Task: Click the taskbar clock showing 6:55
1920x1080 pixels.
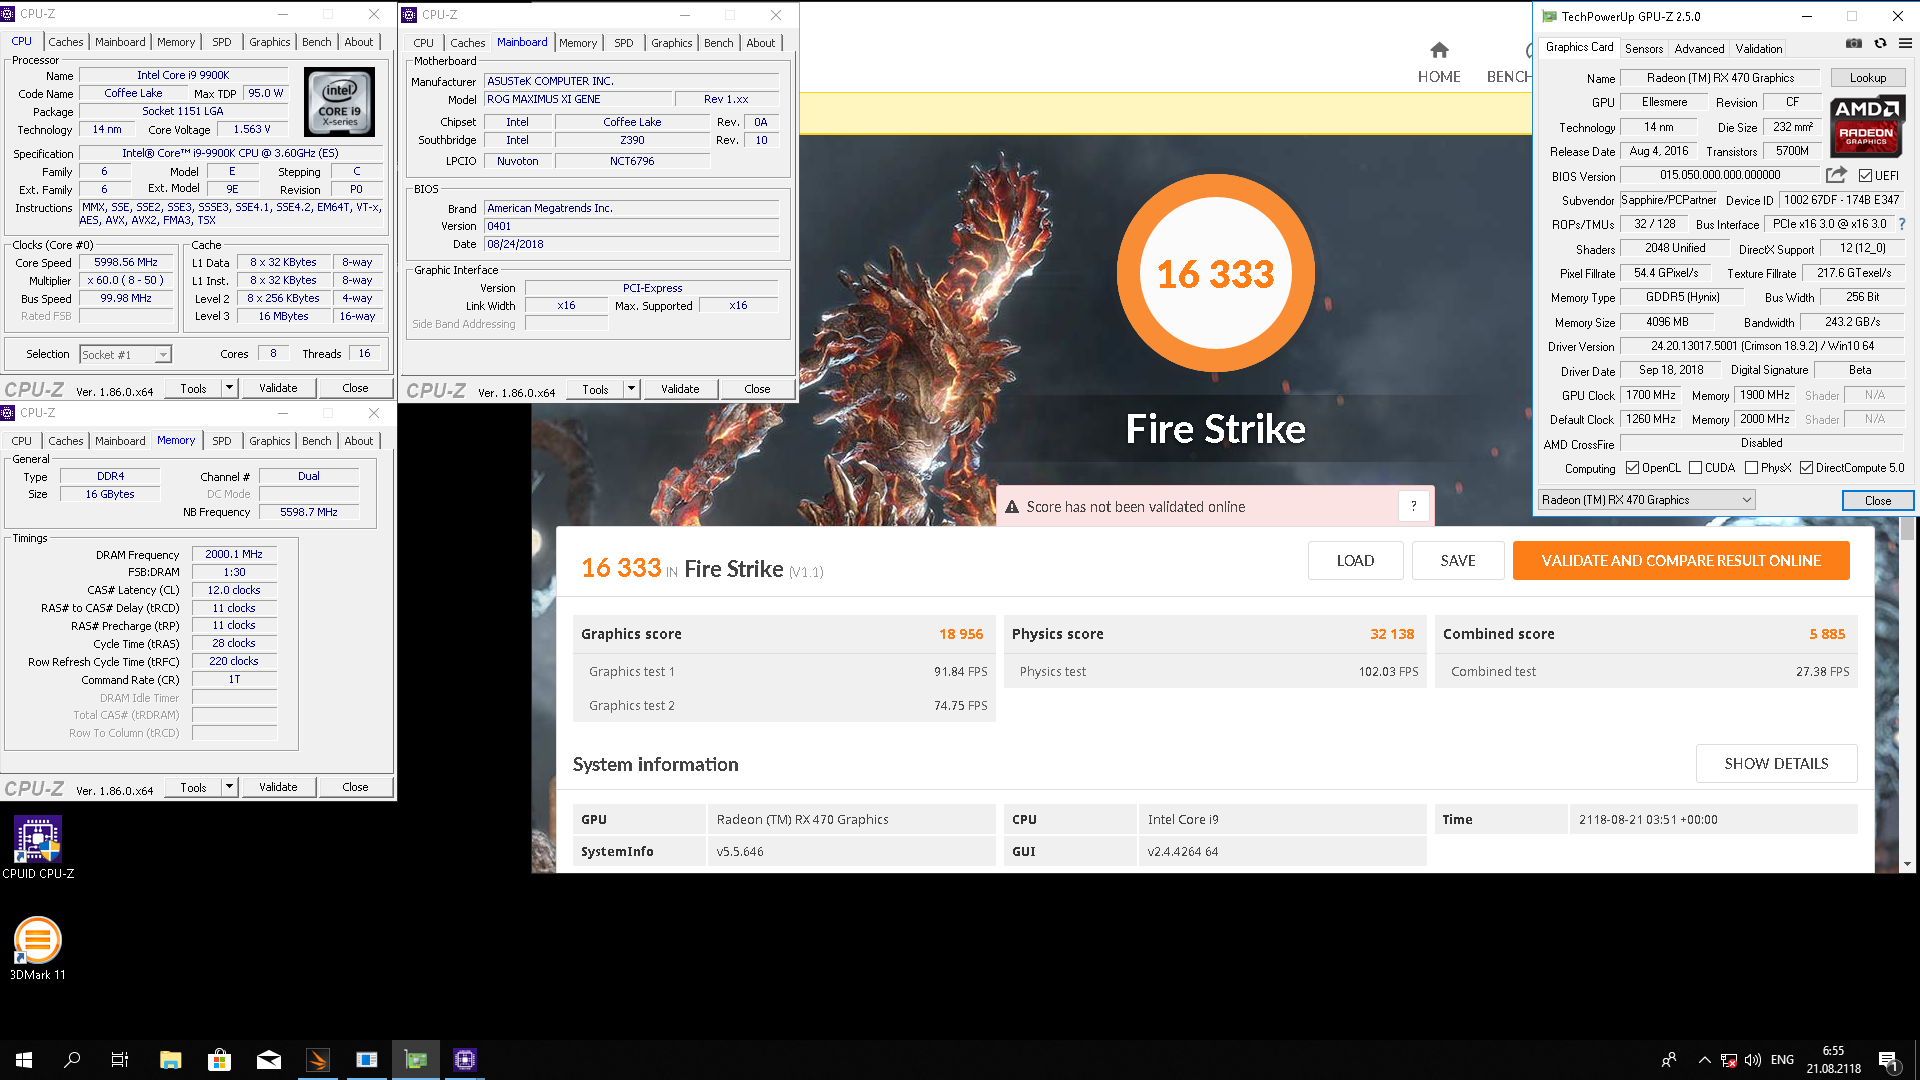Action: [1833, 1060]
